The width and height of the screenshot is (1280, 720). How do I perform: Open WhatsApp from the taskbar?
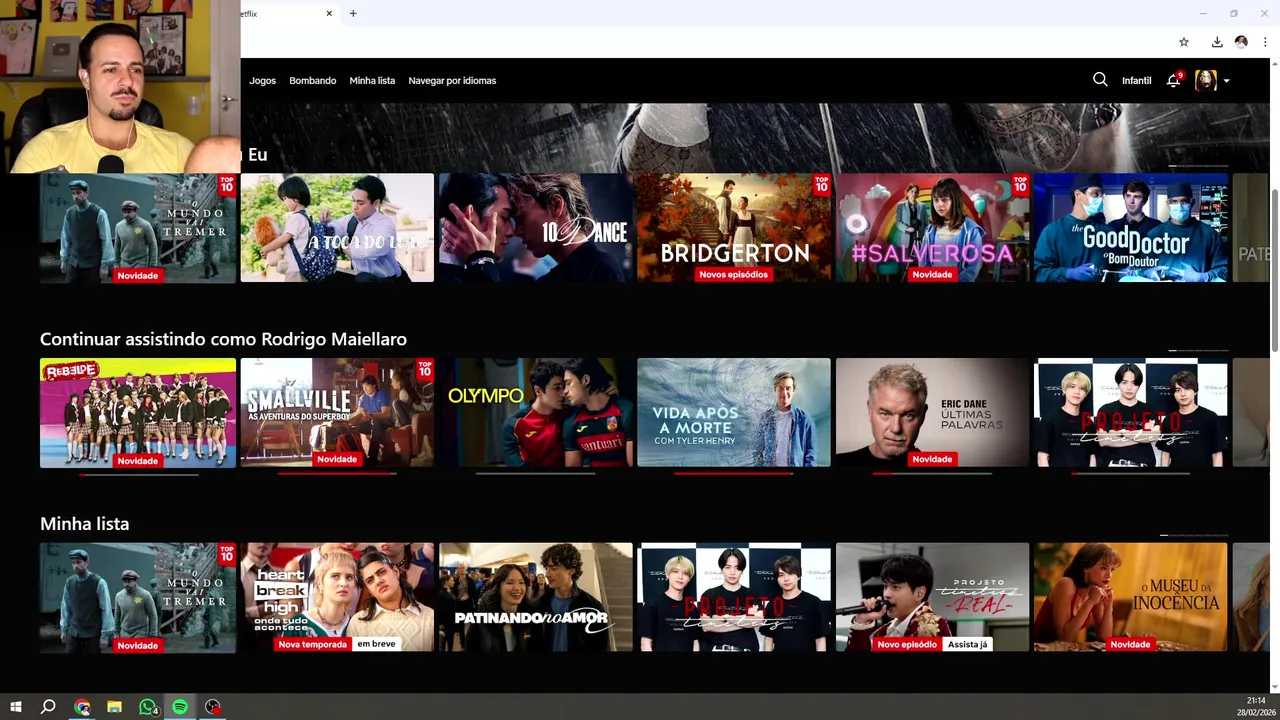[x=148, y=707]
